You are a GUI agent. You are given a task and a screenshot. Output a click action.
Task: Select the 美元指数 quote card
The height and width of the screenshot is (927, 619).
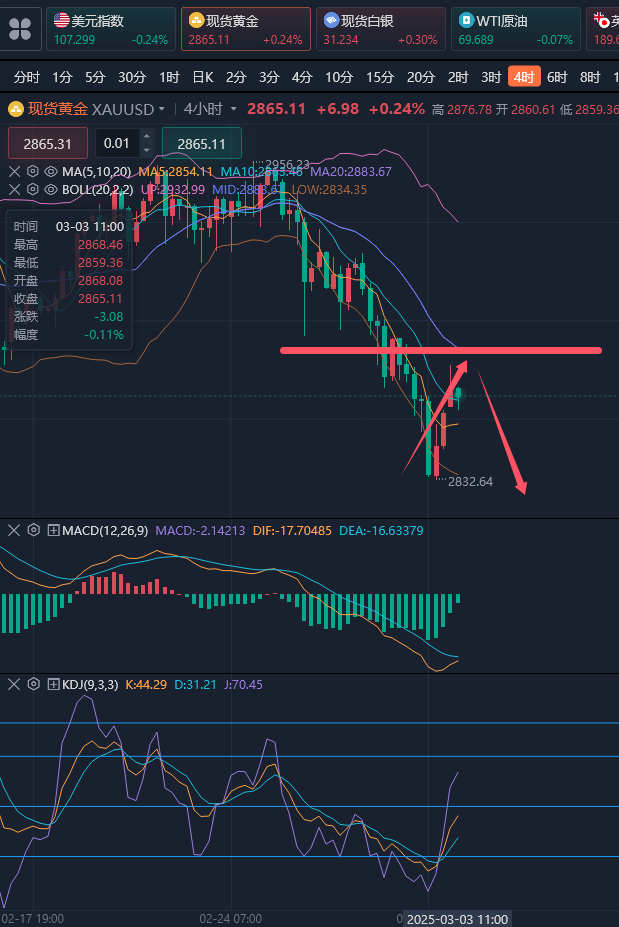[111, 29]
